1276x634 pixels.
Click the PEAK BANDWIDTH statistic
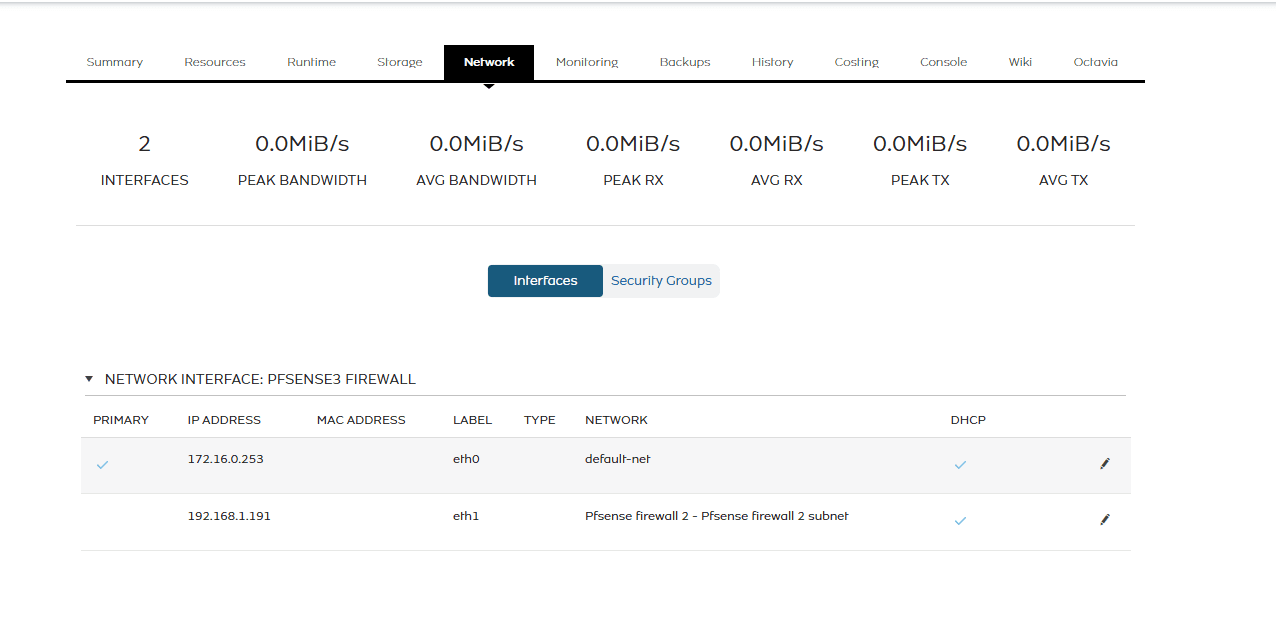click(302, 161)
